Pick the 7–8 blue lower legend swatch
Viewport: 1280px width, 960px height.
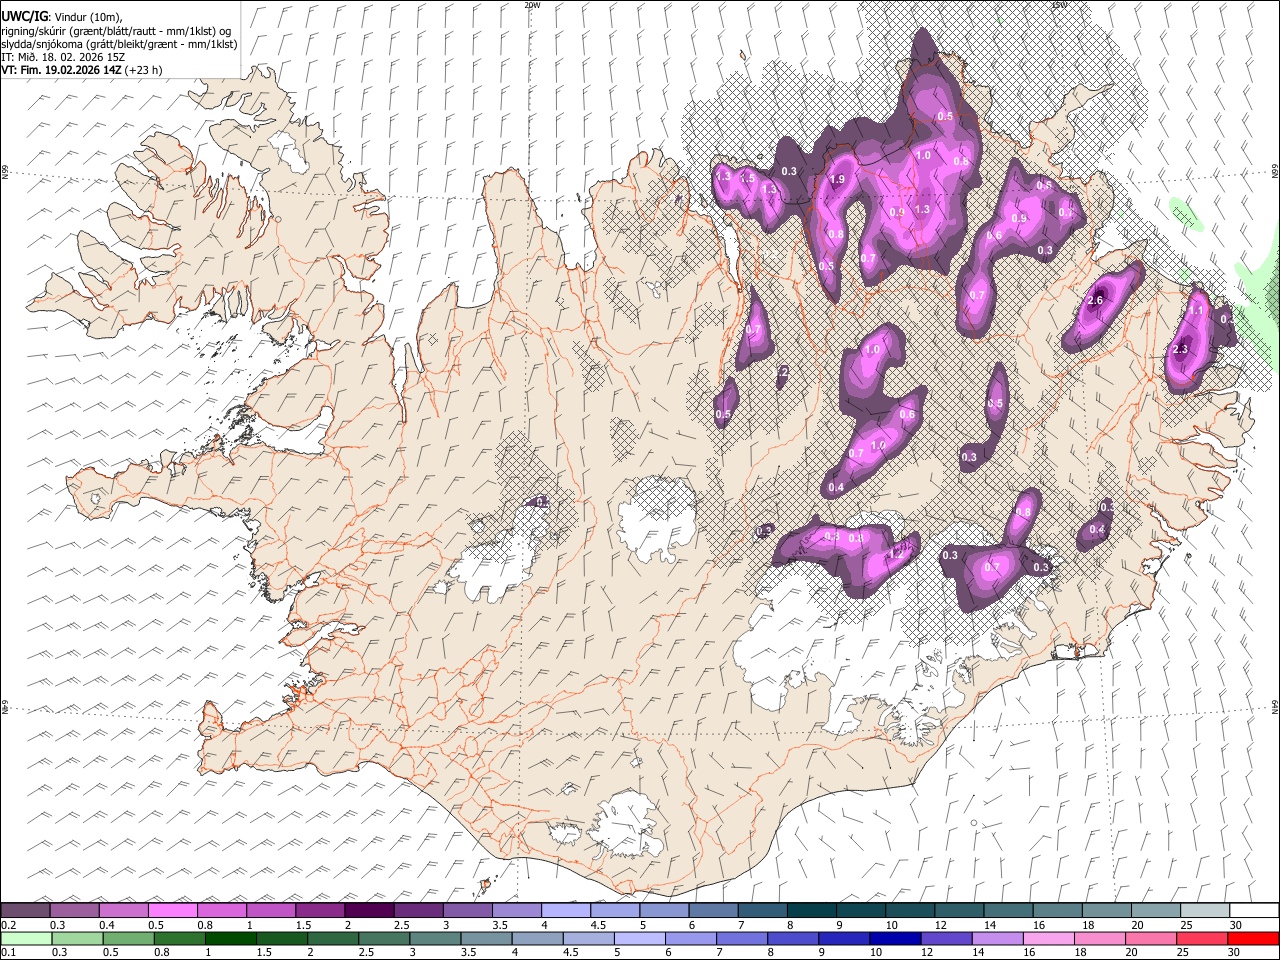(x=742, y=939)
